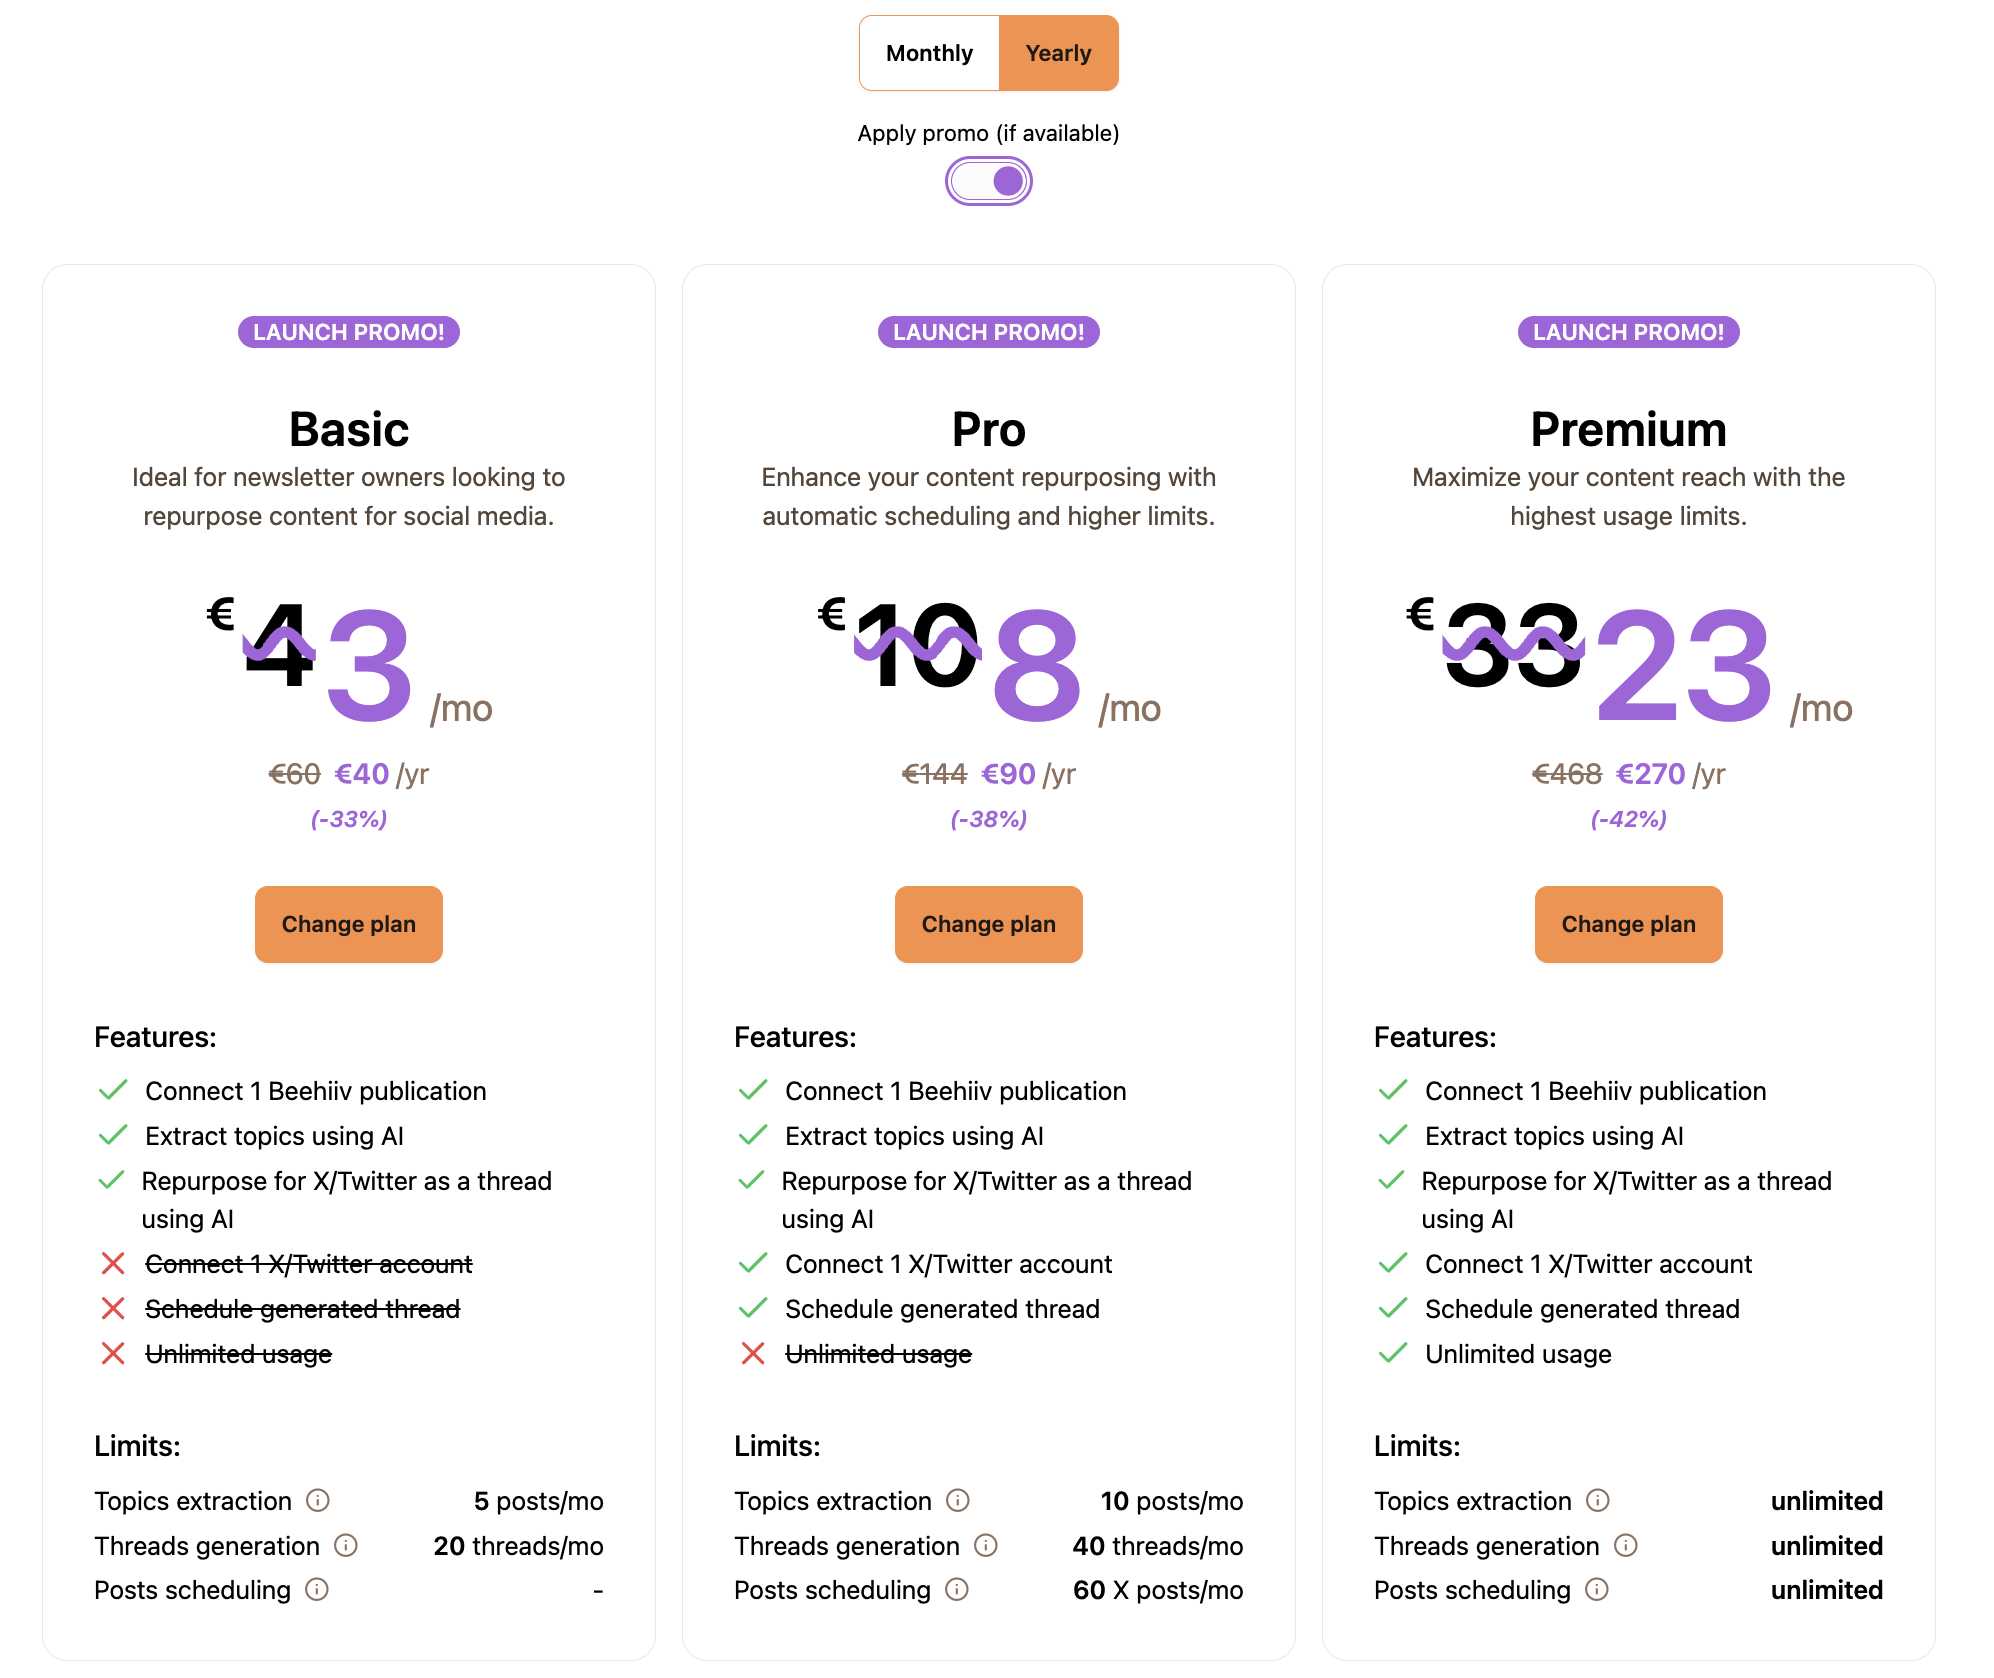Click Change plan under Pro
Viewport: 1994px width, 1678px height.
point(989,924)
